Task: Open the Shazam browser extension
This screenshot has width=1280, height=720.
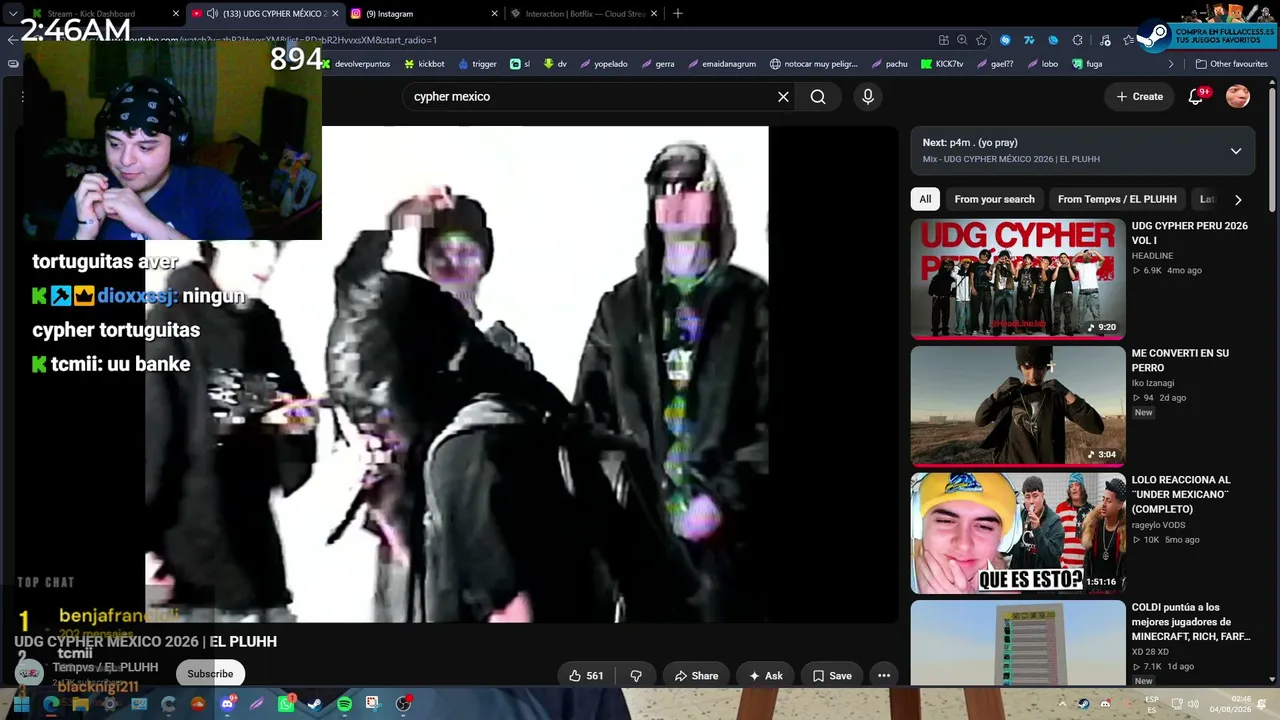Action: (1005, 40)
